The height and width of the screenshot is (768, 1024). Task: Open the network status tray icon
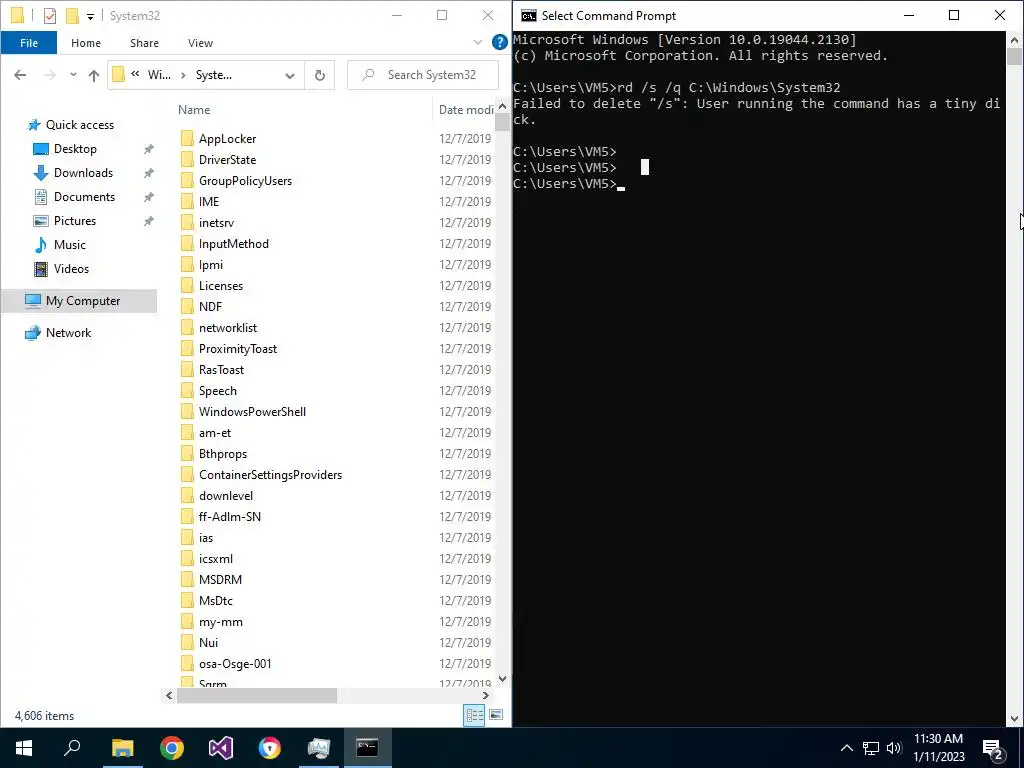pyautogui.click(x=871, y=748)
